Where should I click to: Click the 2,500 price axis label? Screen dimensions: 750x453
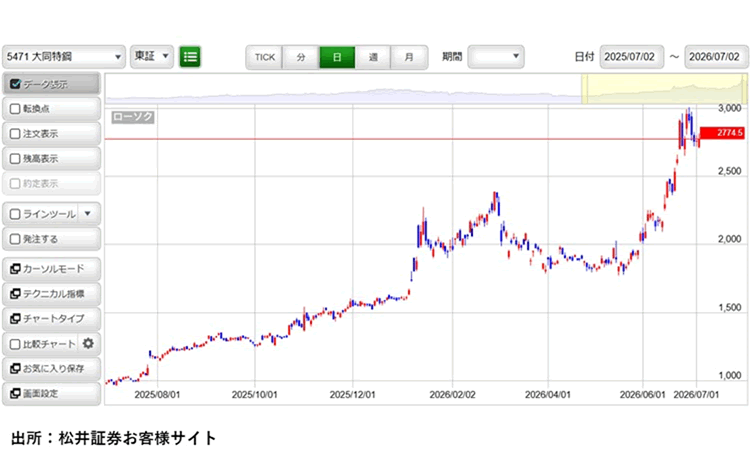click(x=729, y=171)
